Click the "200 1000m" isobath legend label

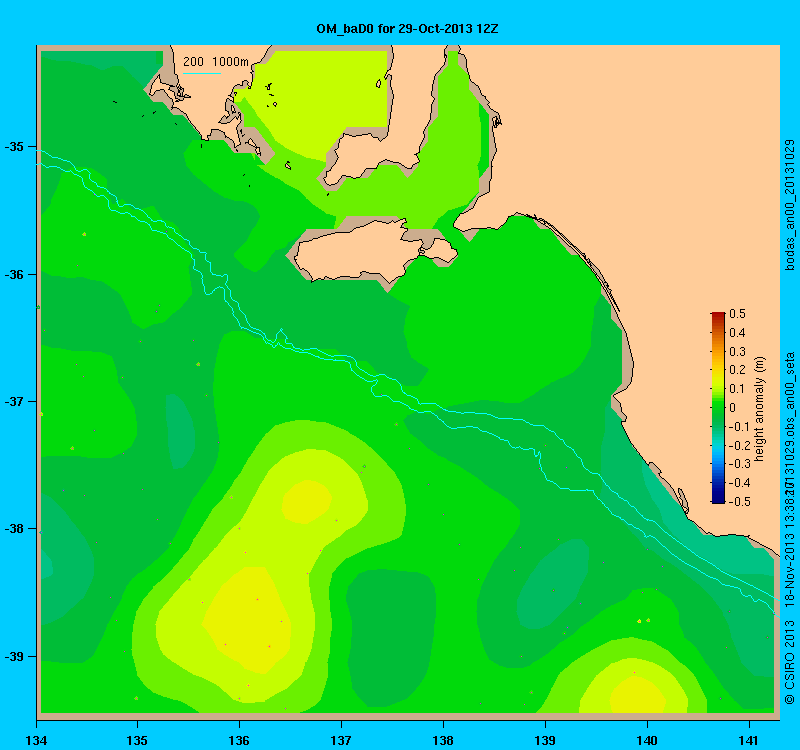(216, 62)
